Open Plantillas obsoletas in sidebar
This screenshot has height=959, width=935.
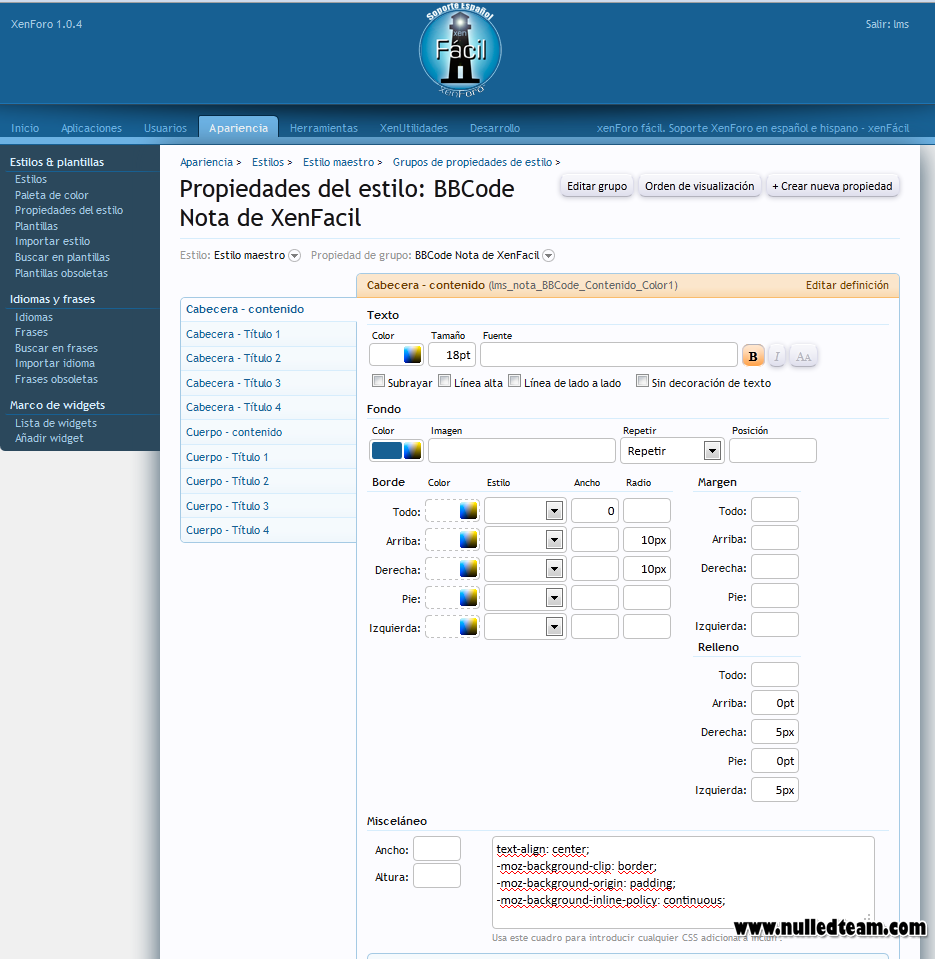(61, 273)
